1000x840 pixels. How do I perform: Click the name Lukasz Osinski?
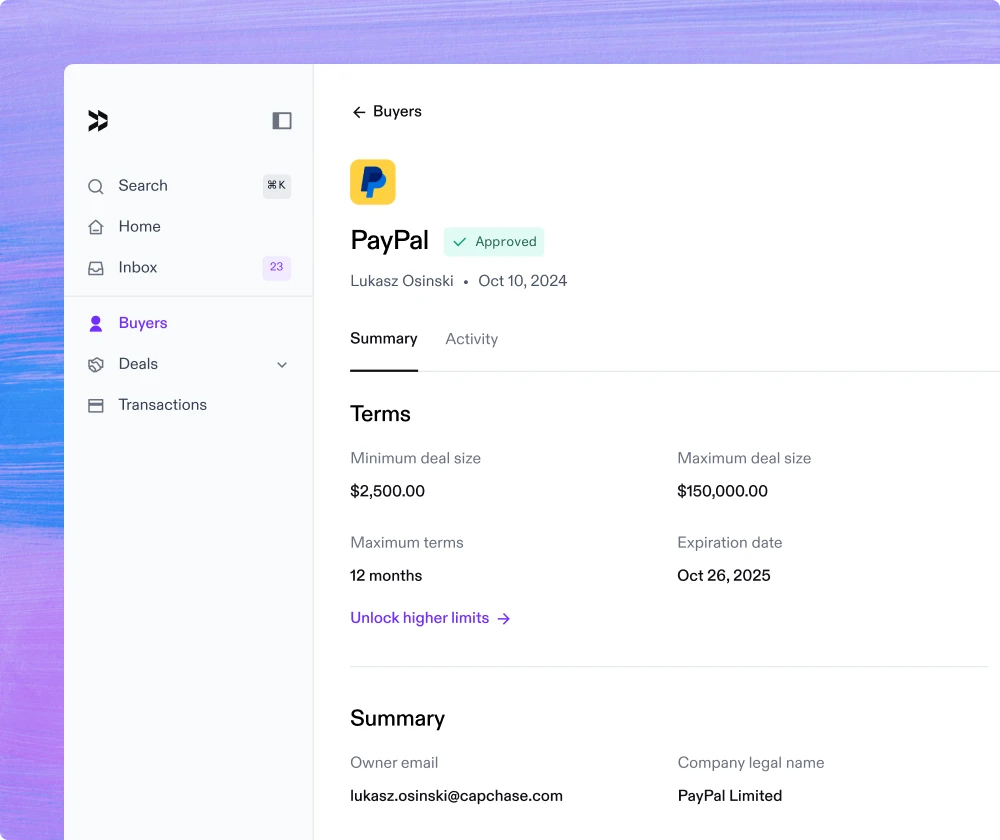pyautogui.click(x=402, y=281)
